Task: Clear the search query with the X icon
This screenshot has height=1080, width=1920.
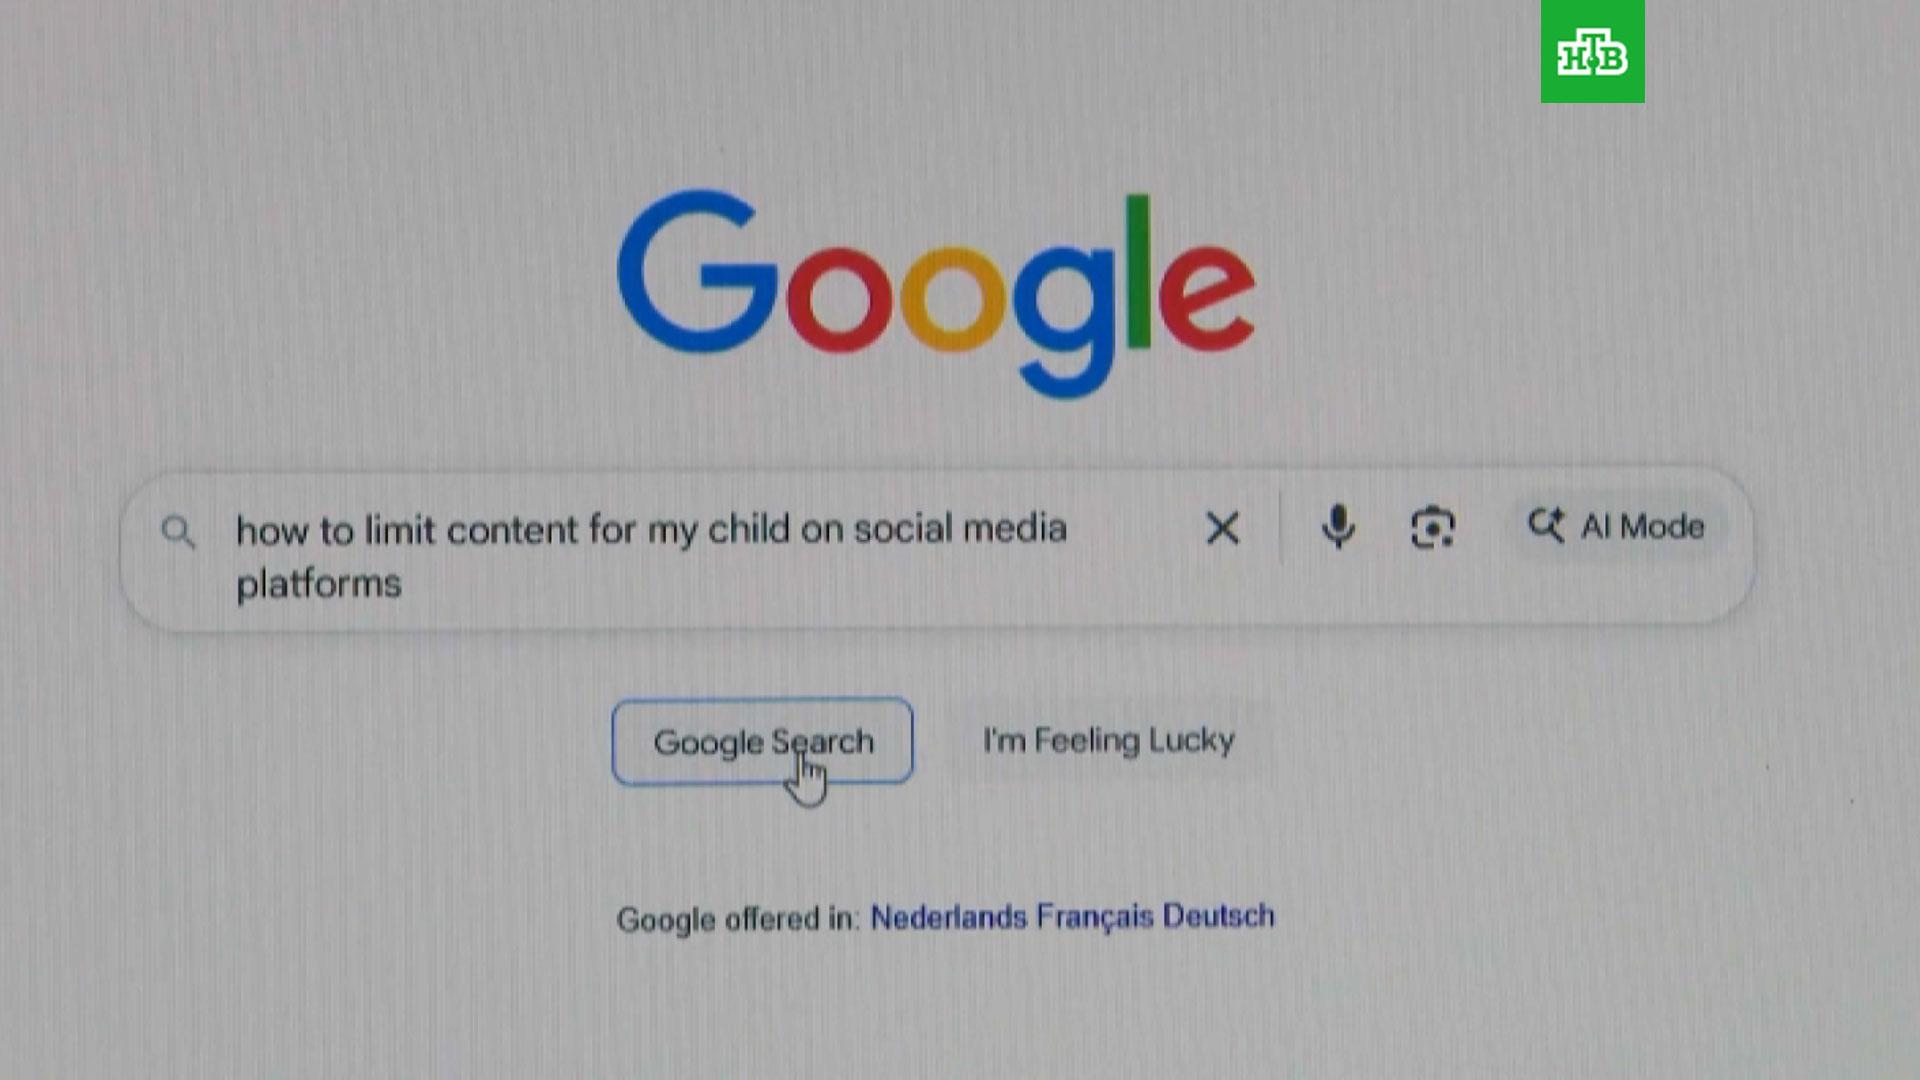Action: click(x=1222, y=528)
